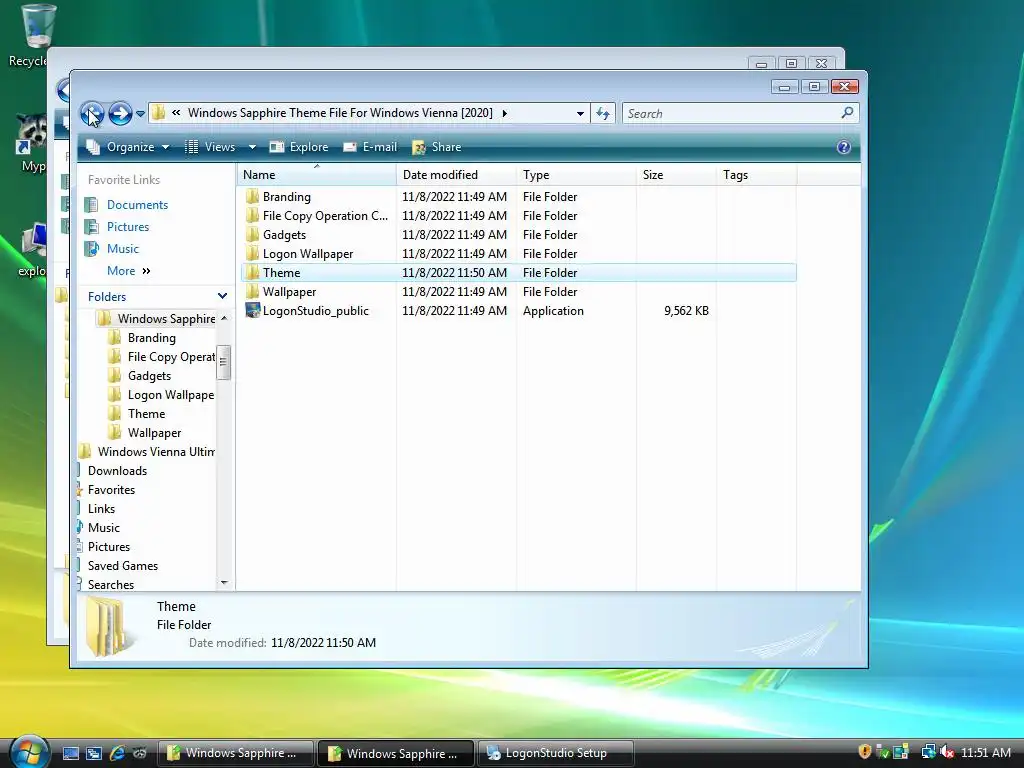Viewport: 1024px width, 768px height.
Task: Click Switch between windows quick launch icon
Action: click(x=93, y=752)
